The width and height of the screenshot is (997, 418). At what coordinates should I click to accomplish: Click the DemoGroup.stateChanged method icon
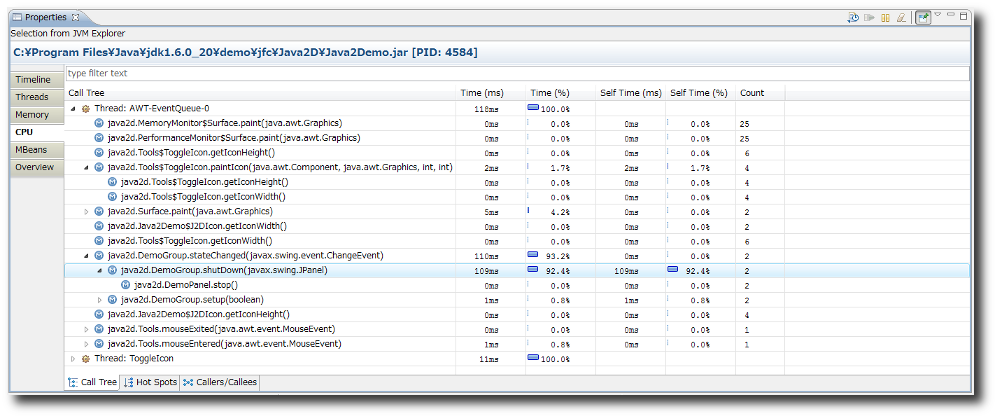[x=99, y=256]
